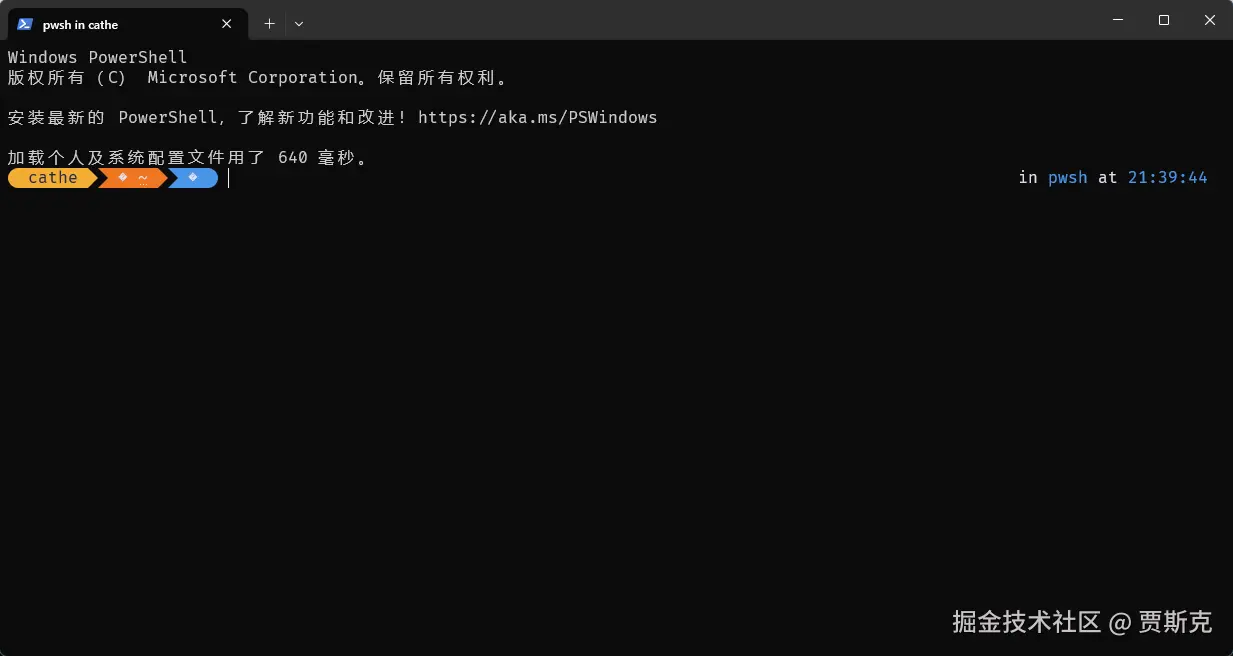Screen dimensions: 1233x656
Task: Close the "pwsh in cathe" tab
Action: click(227, 24)
